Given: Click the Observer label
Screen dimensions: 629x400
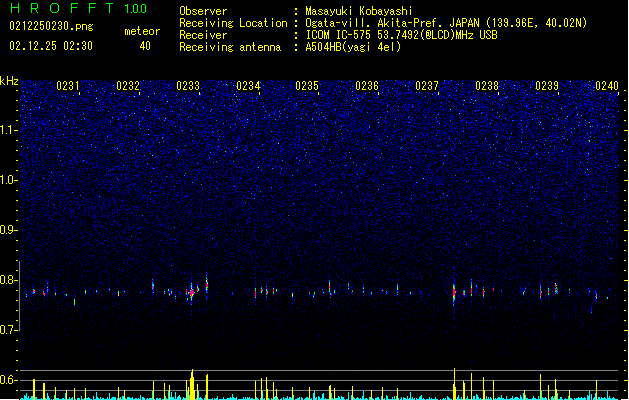Looking at the screenshot, I should tap(203, 11).
